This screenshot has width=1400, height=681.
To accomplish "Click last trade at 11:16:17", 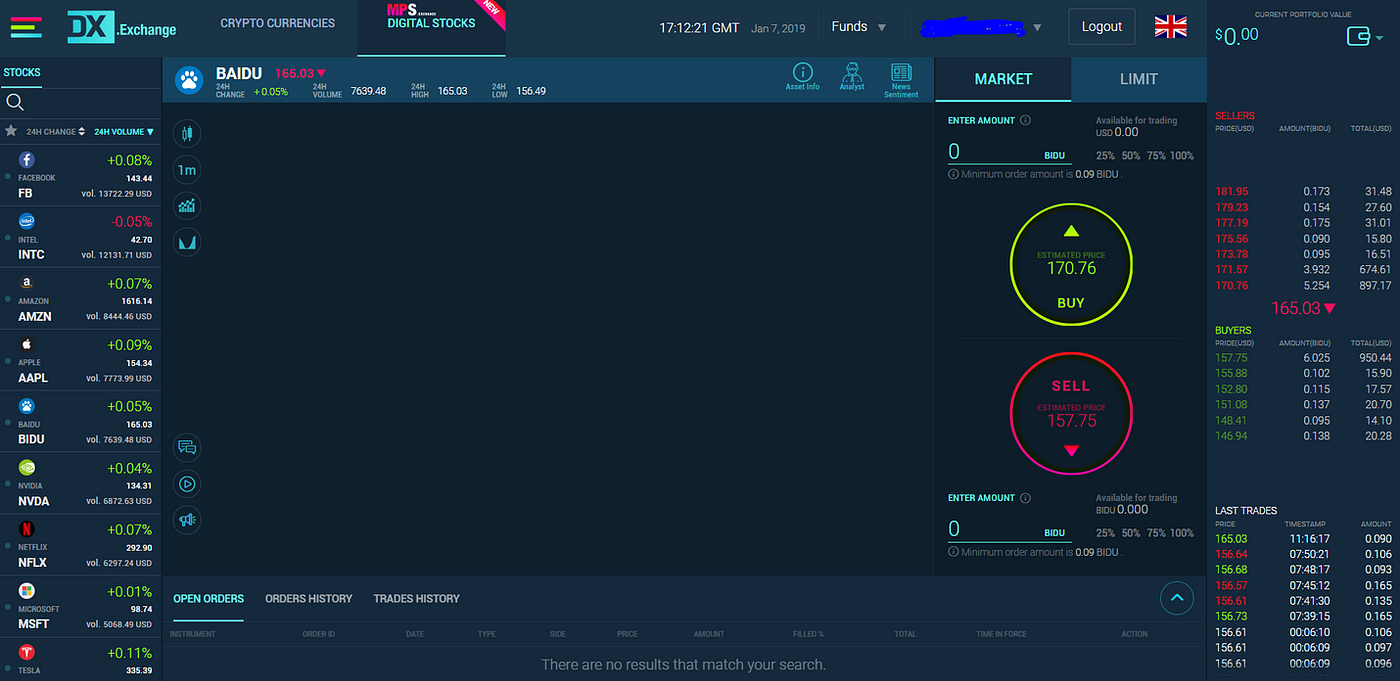I will point(1303,538).
